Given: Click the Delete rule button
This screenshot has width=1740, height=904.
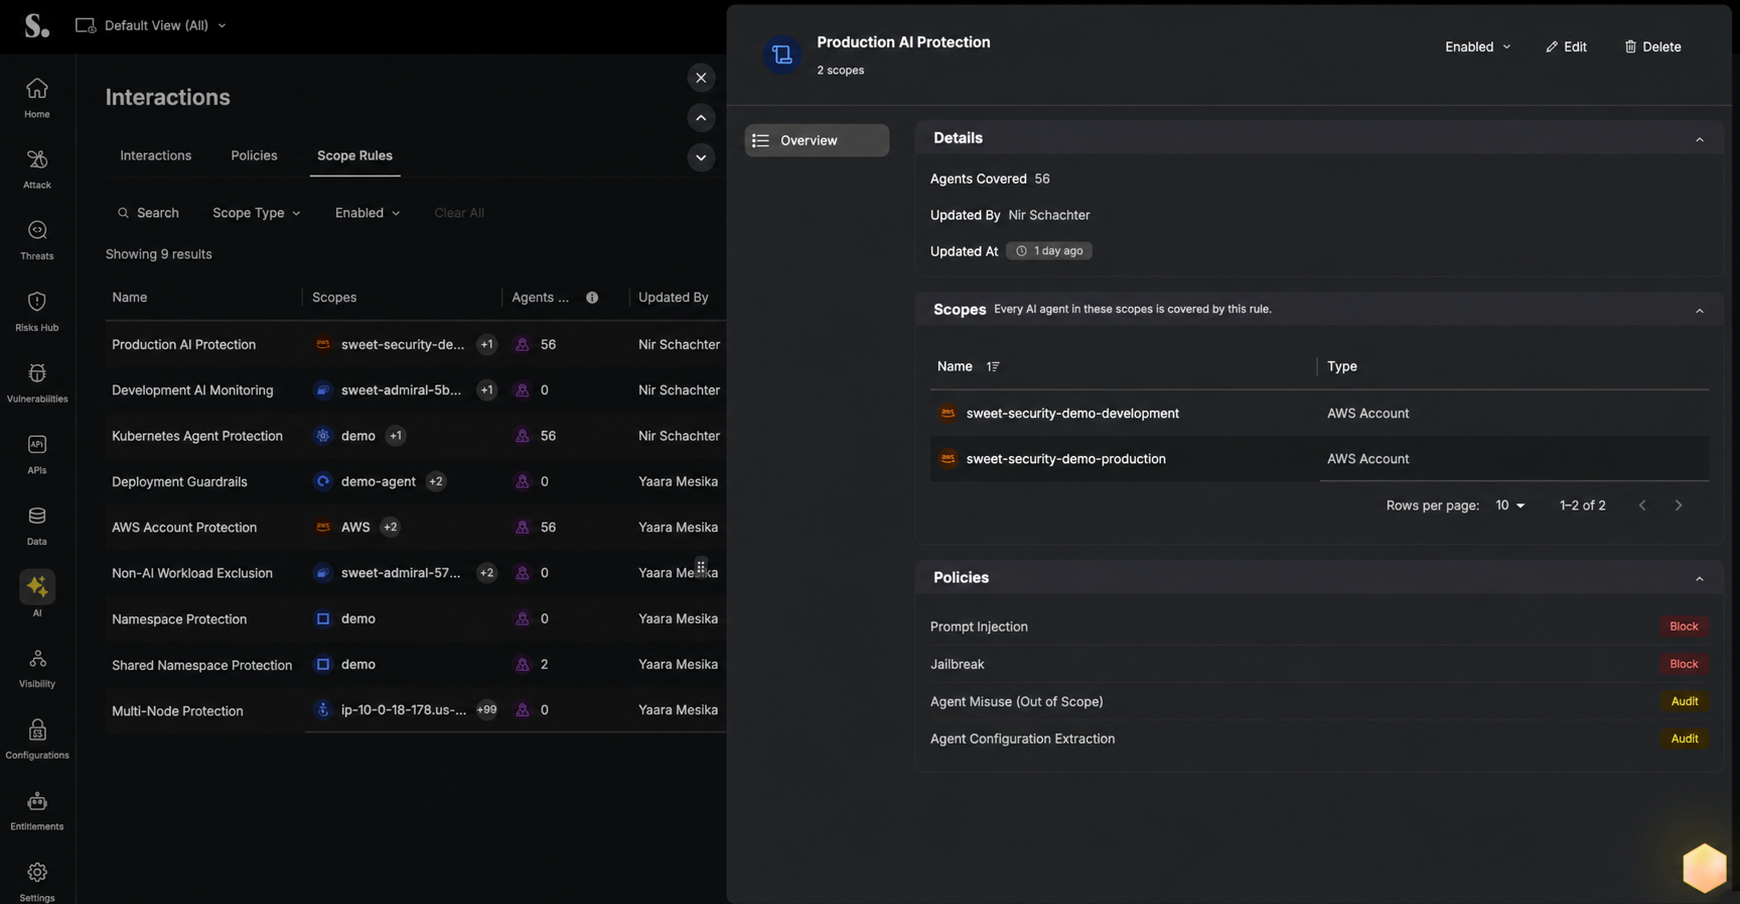Looking at the screenshot, I should point(1652,47).
